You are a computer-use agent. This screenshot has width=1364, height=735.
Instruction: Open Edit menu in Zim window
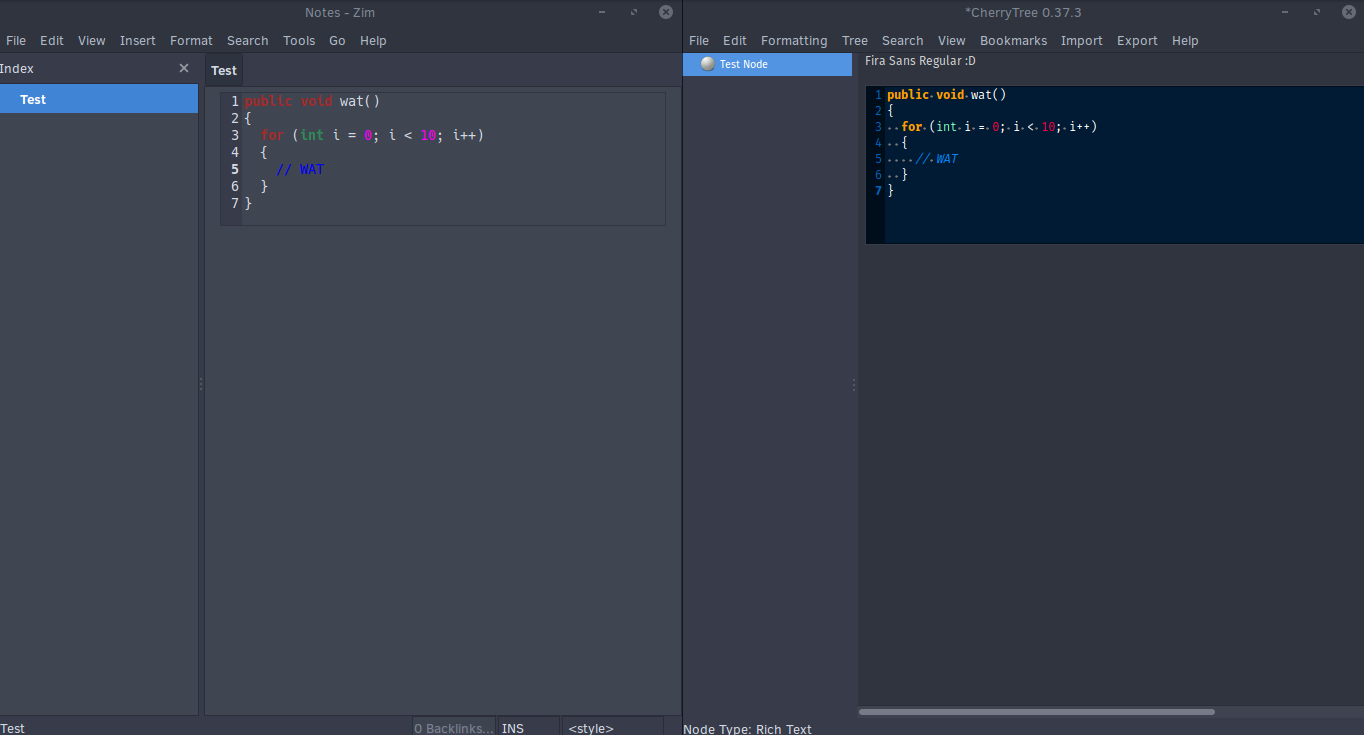(52, 41)
